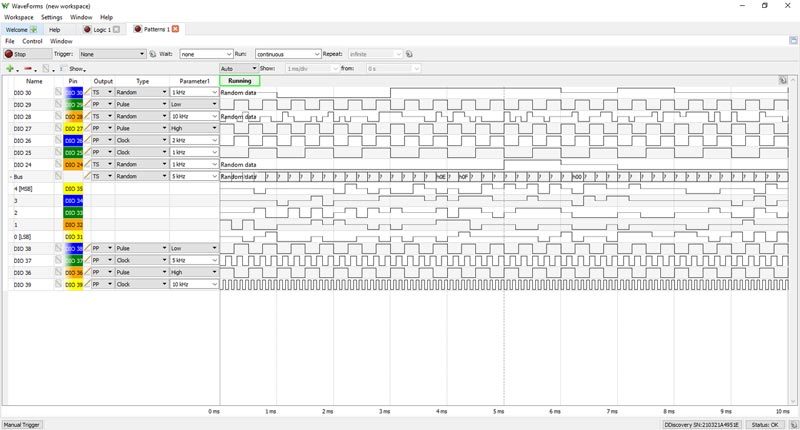Close the Patterns 1 tab

click(176, 30)
